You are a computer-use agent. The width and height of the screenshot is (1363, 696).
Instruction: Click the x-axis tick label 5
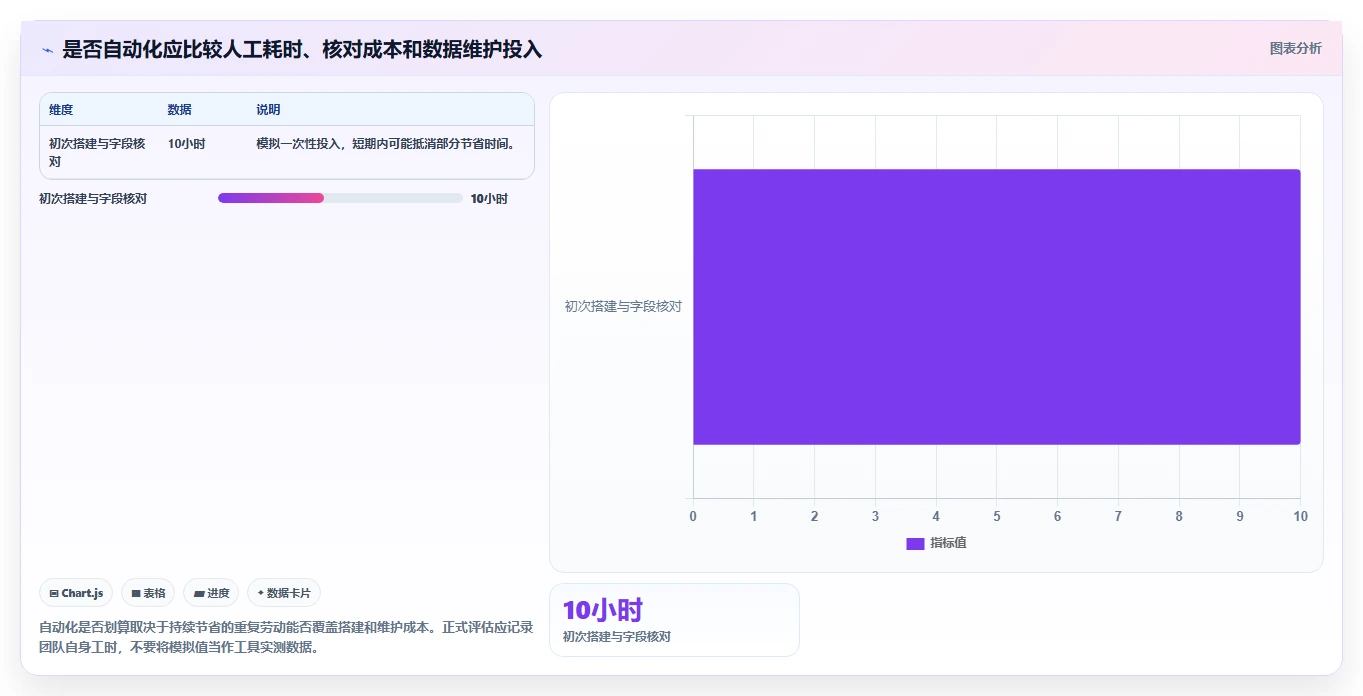[997, 517]
